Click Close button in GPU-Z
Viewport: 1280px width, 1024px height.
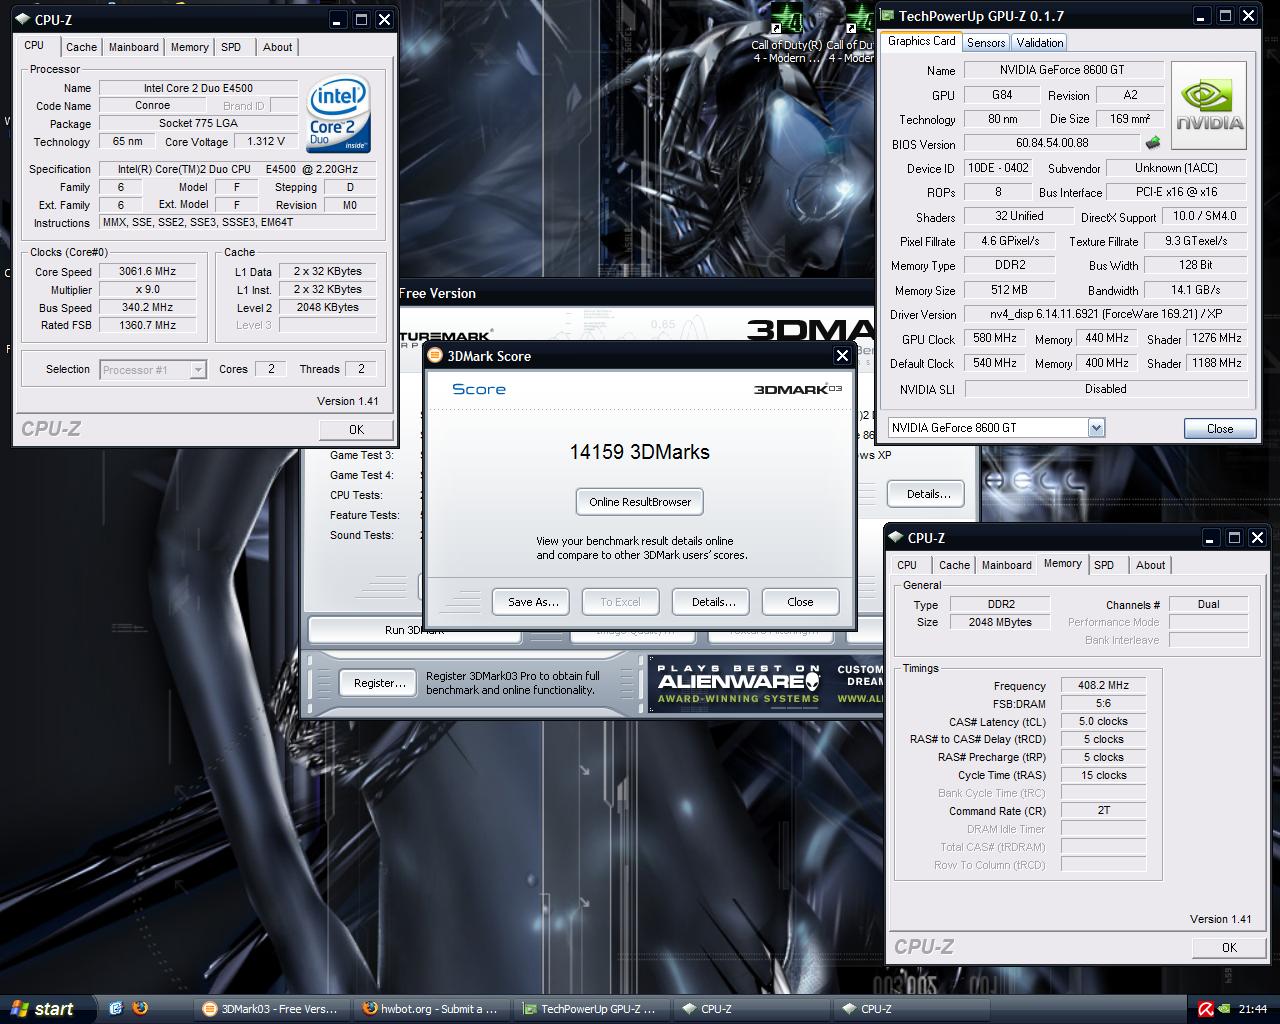coord(1220,428)
